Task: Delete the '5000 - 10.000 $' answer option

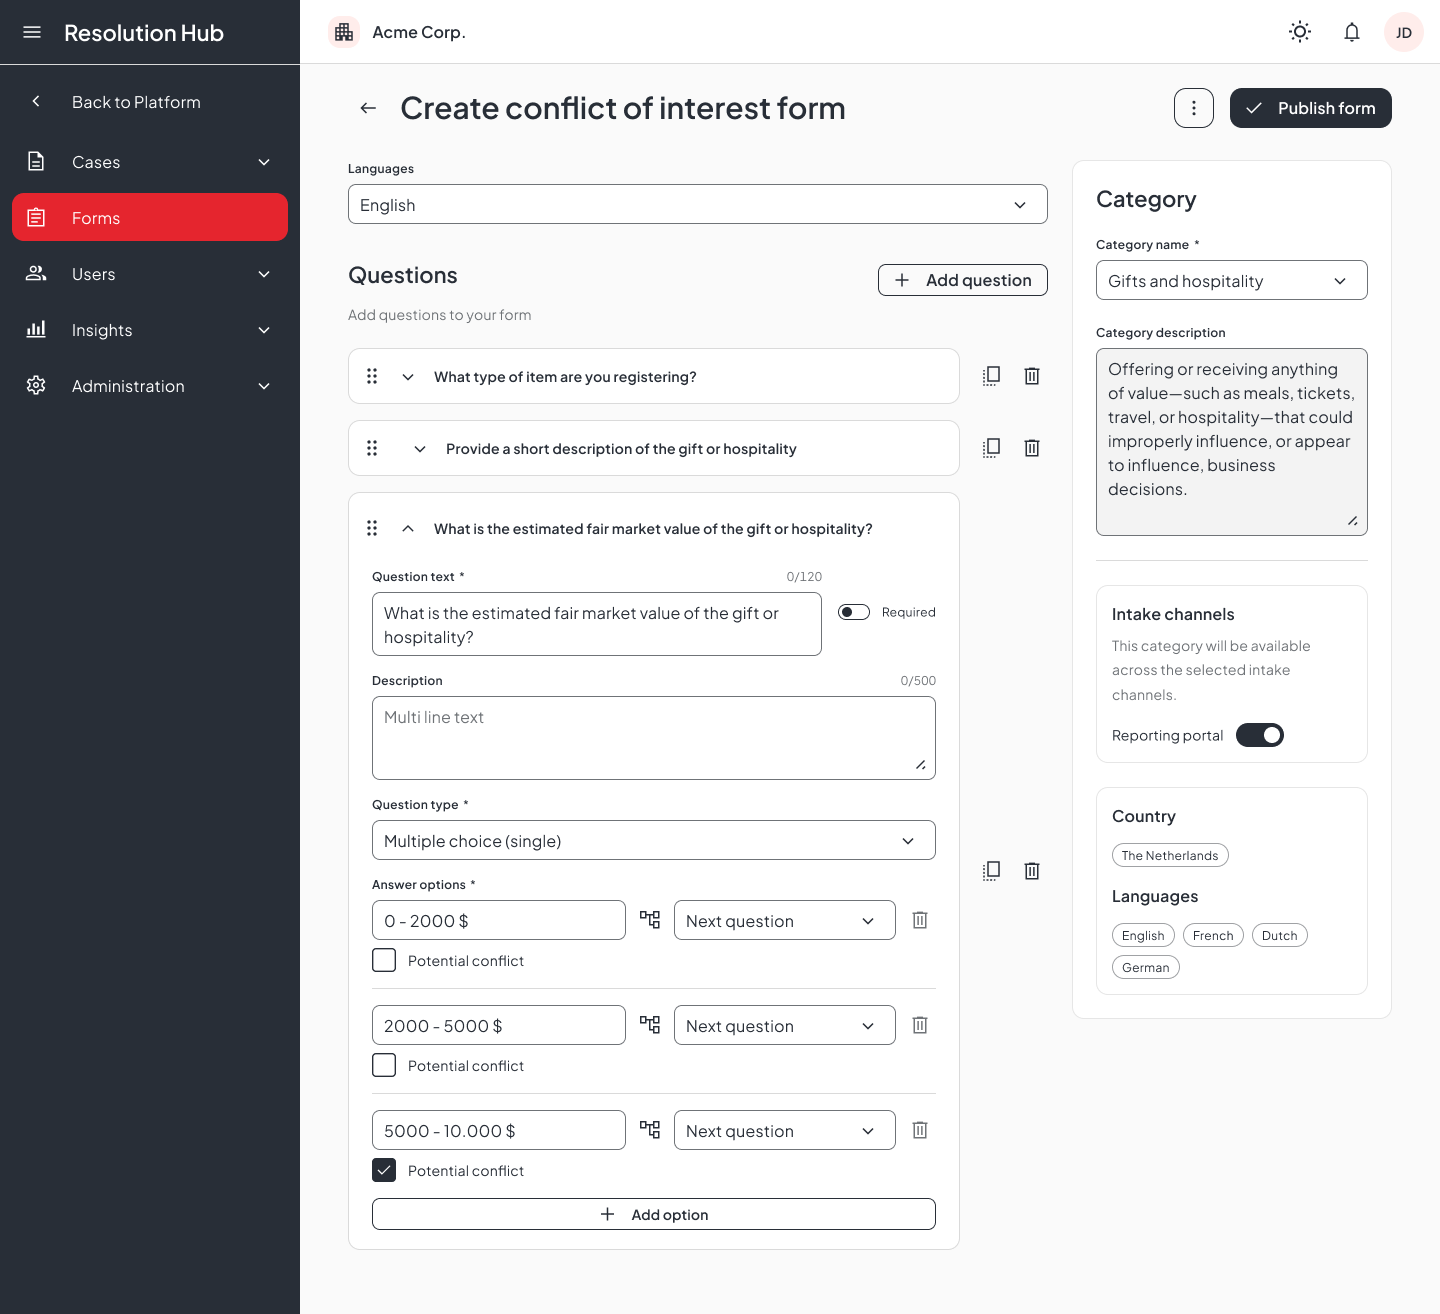Action: point(920,1130)
